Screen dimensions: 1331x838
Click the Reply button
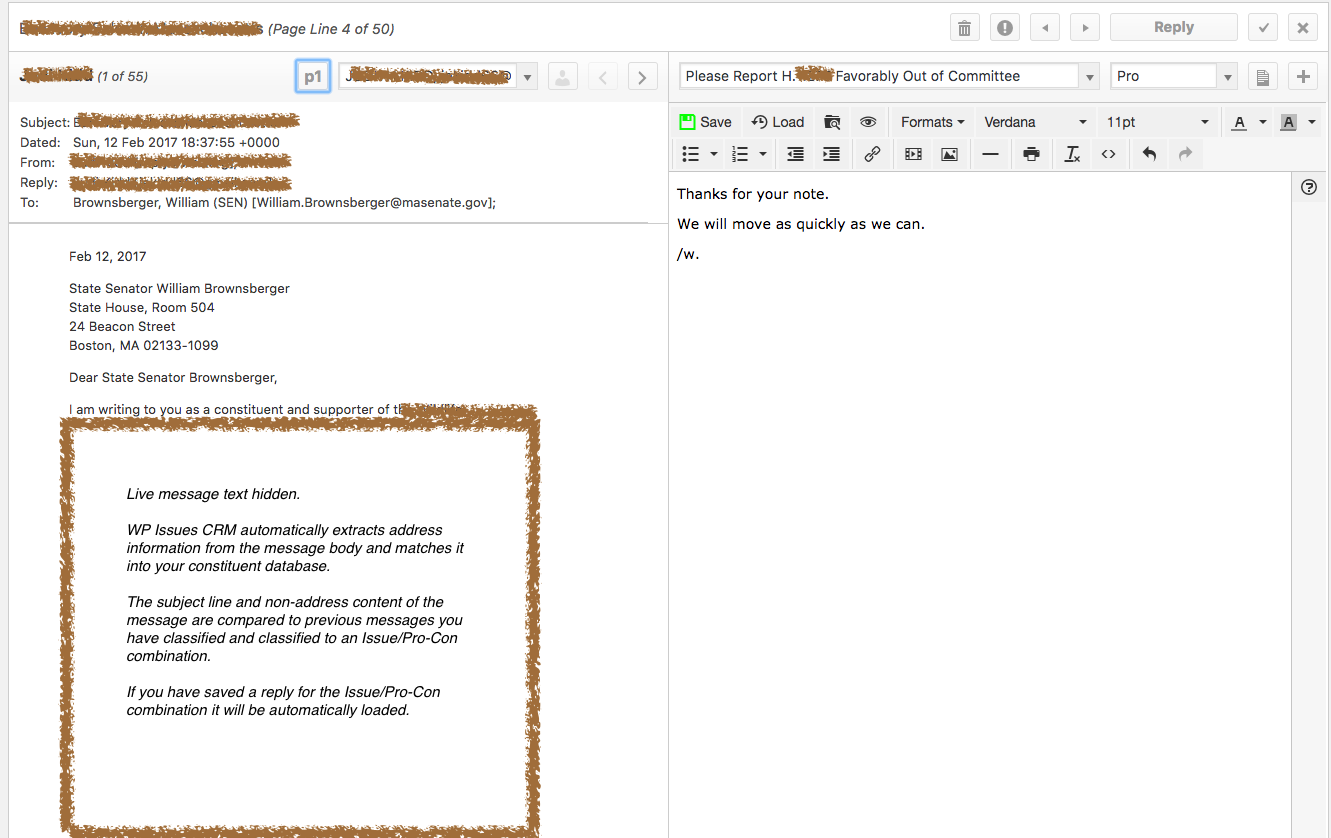point(1174,28)
